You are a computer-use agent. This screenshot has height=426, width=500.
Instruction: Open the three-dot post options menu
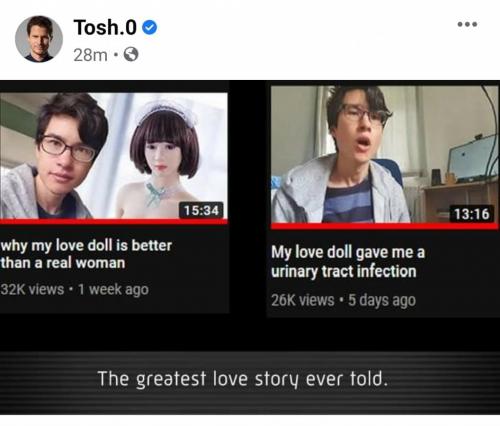[x=467, y=24]
